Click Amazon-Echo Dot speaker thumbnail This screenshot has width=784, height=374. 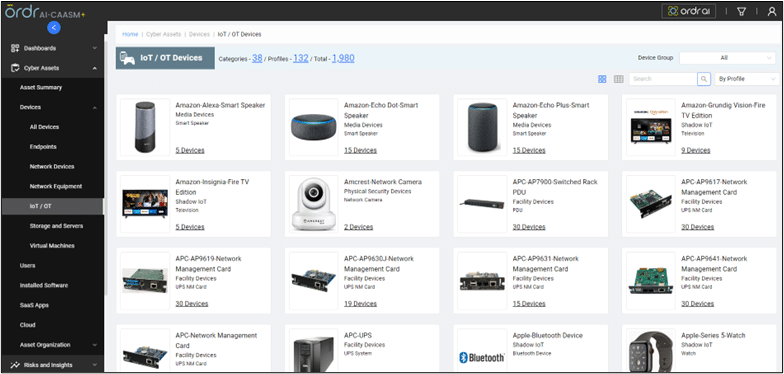click(x=314, y=128)
